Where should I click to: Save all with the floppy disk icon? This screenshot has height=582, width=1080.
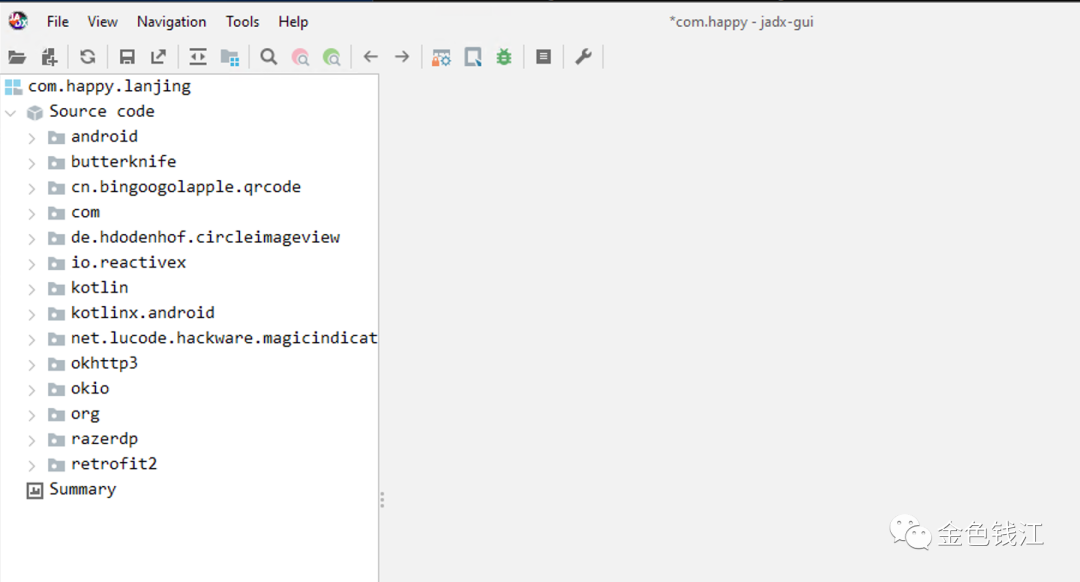[x=127, y=56]
